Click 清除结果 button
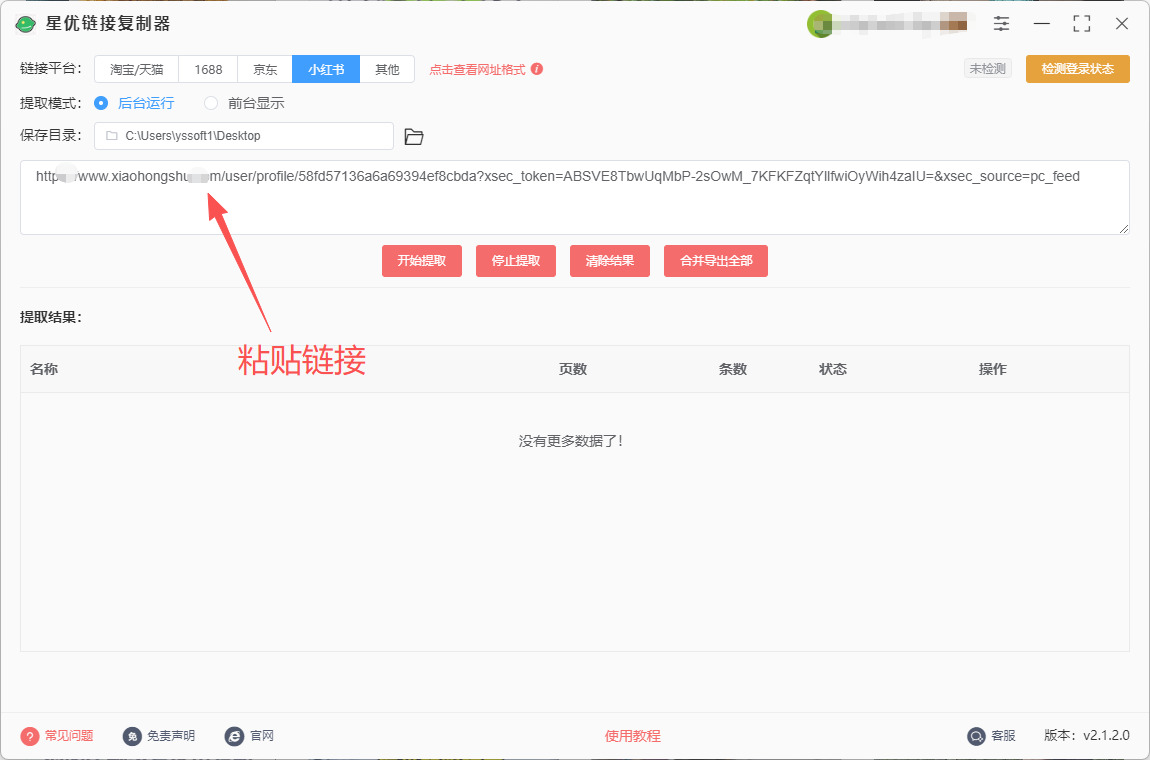 point(609,261)
